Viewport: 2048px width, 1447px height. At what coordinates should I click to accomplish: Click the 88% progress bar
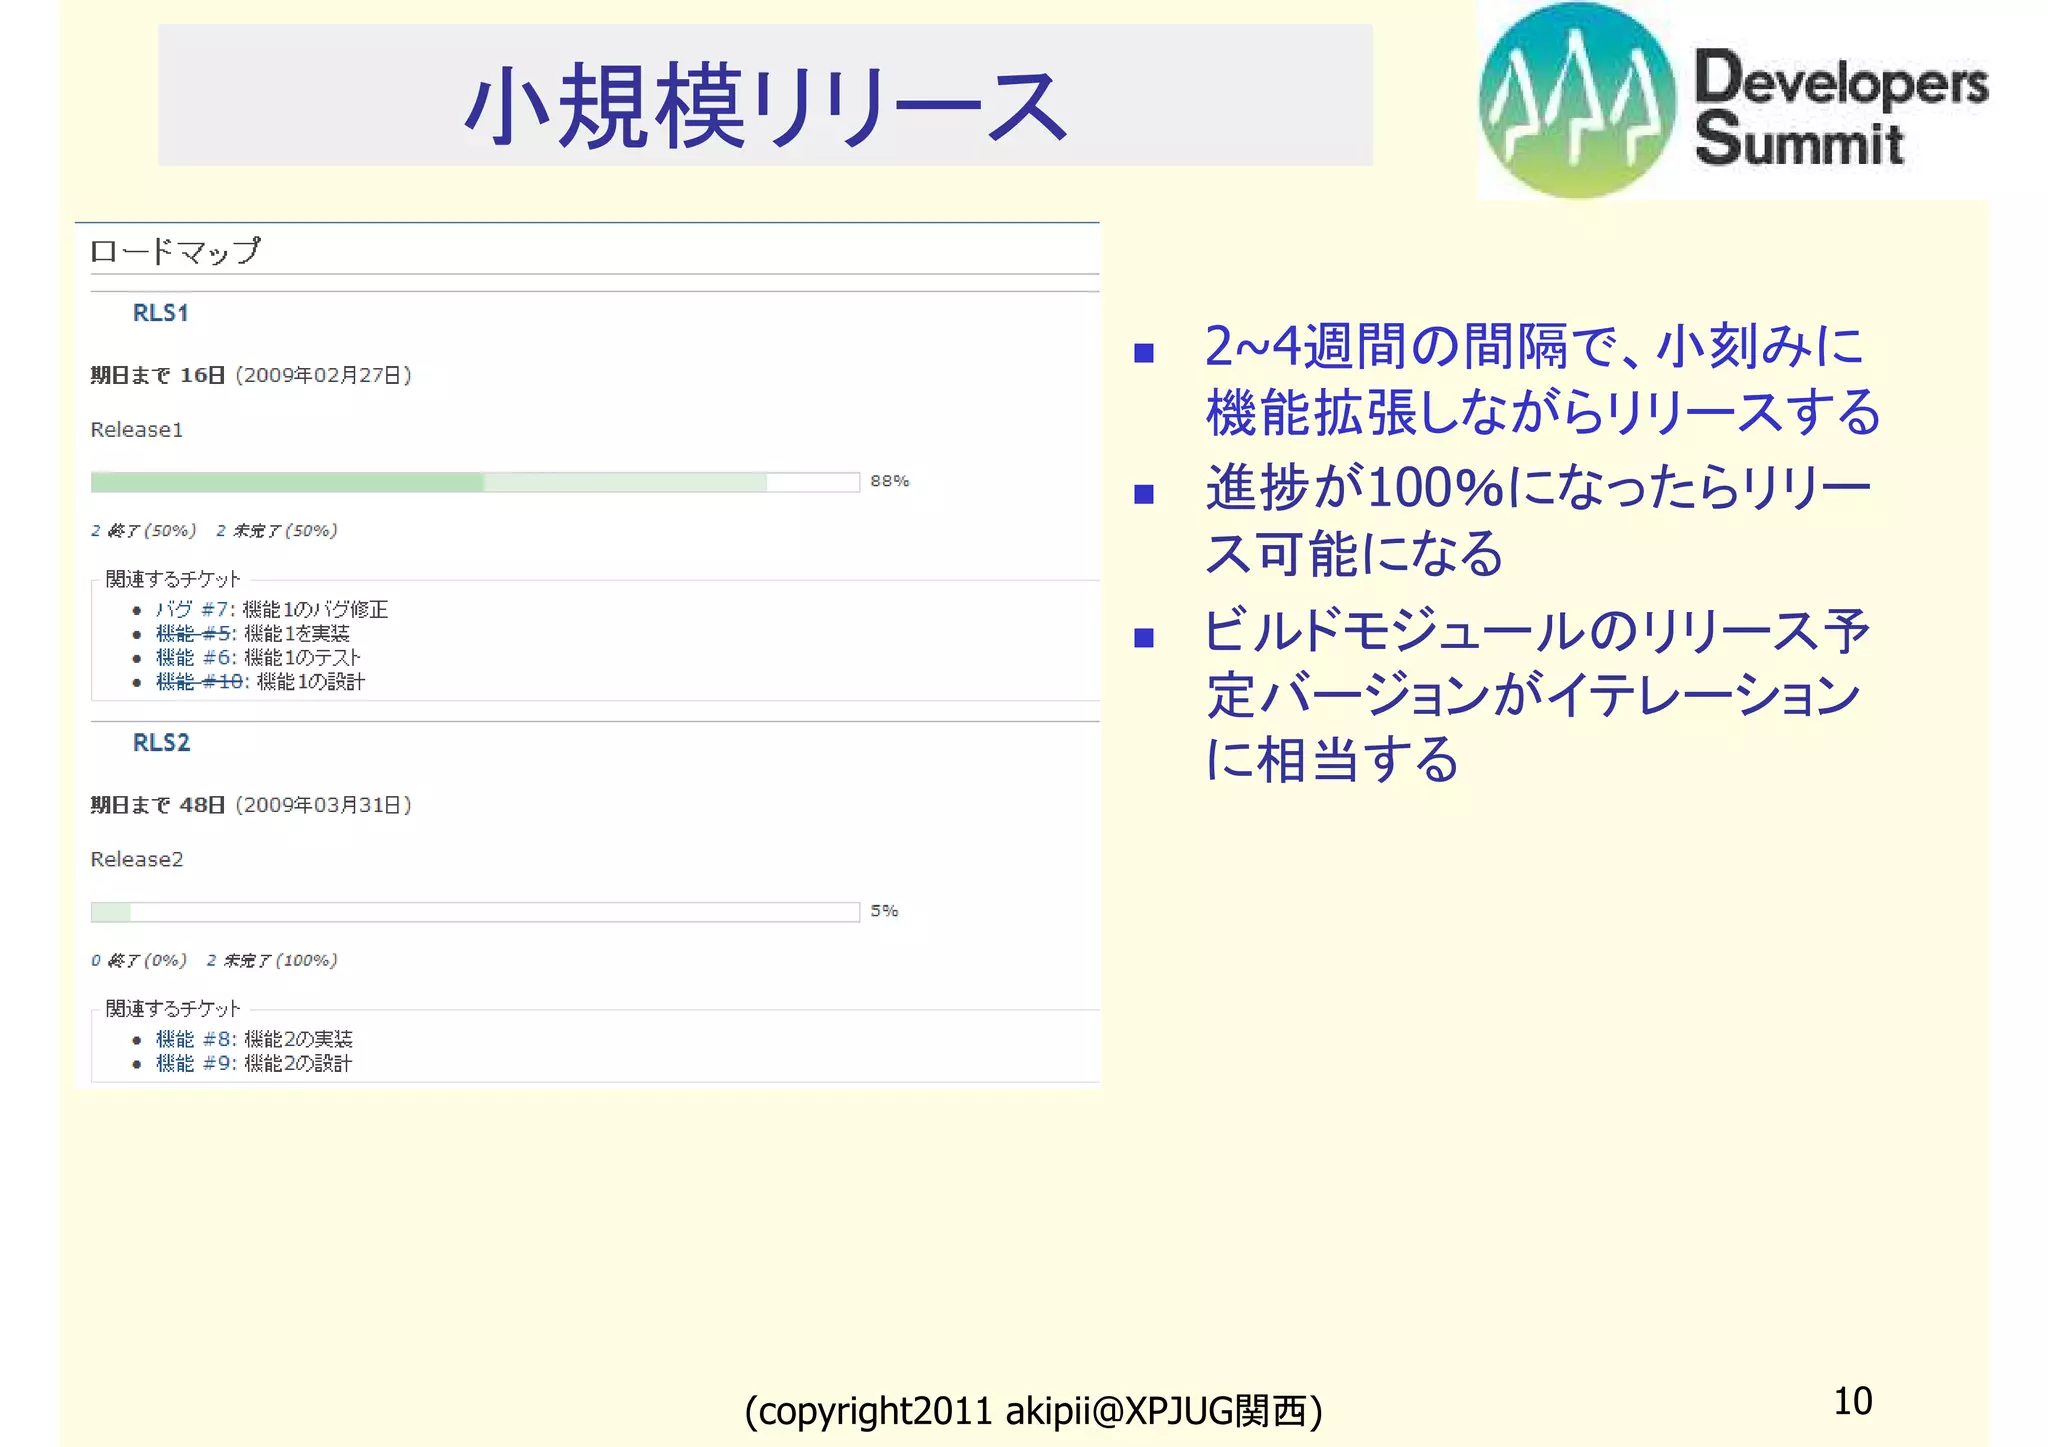pyautogui.click(x=475, y=482)
